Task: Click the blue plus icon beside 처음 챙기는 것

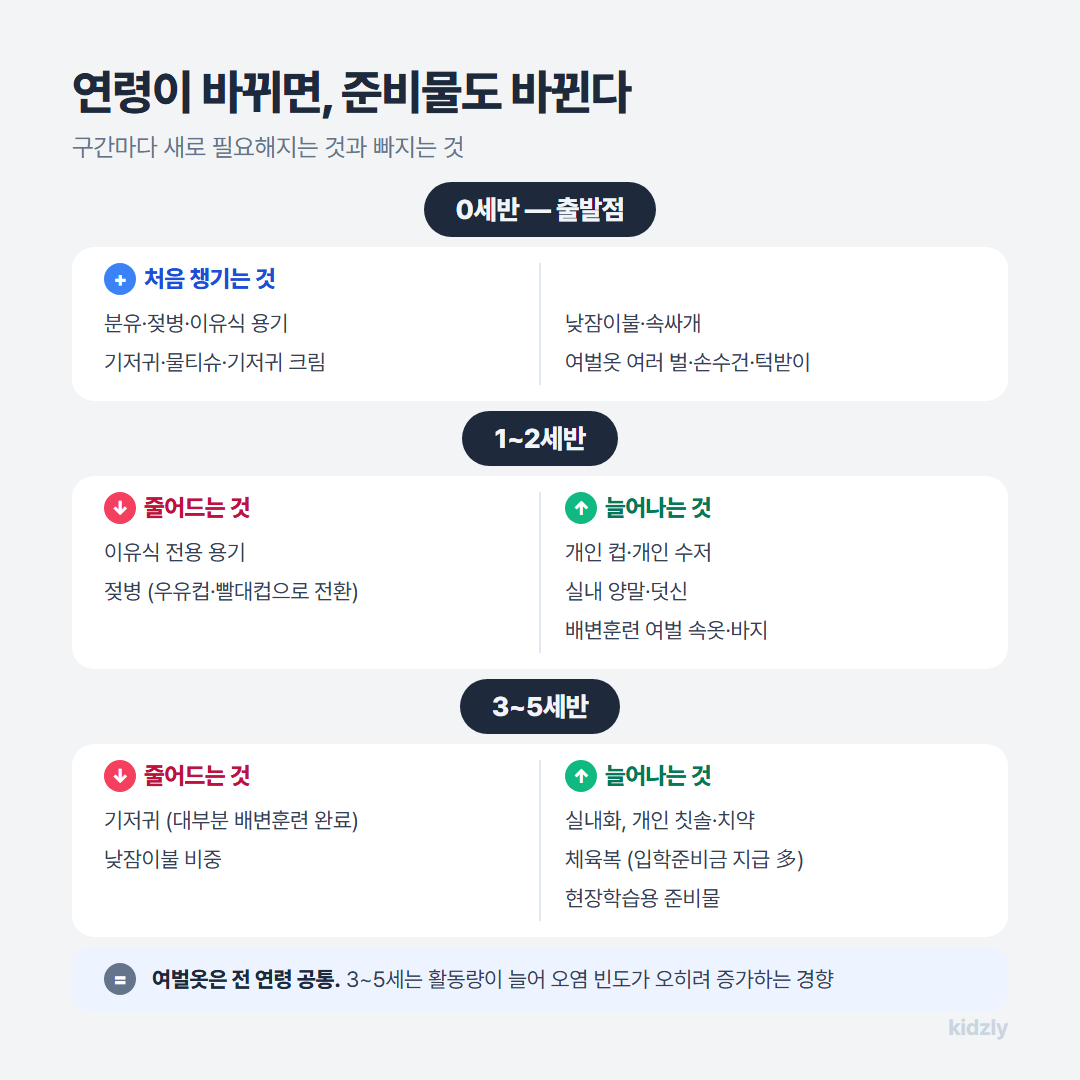Action: [x=120, y=279]
